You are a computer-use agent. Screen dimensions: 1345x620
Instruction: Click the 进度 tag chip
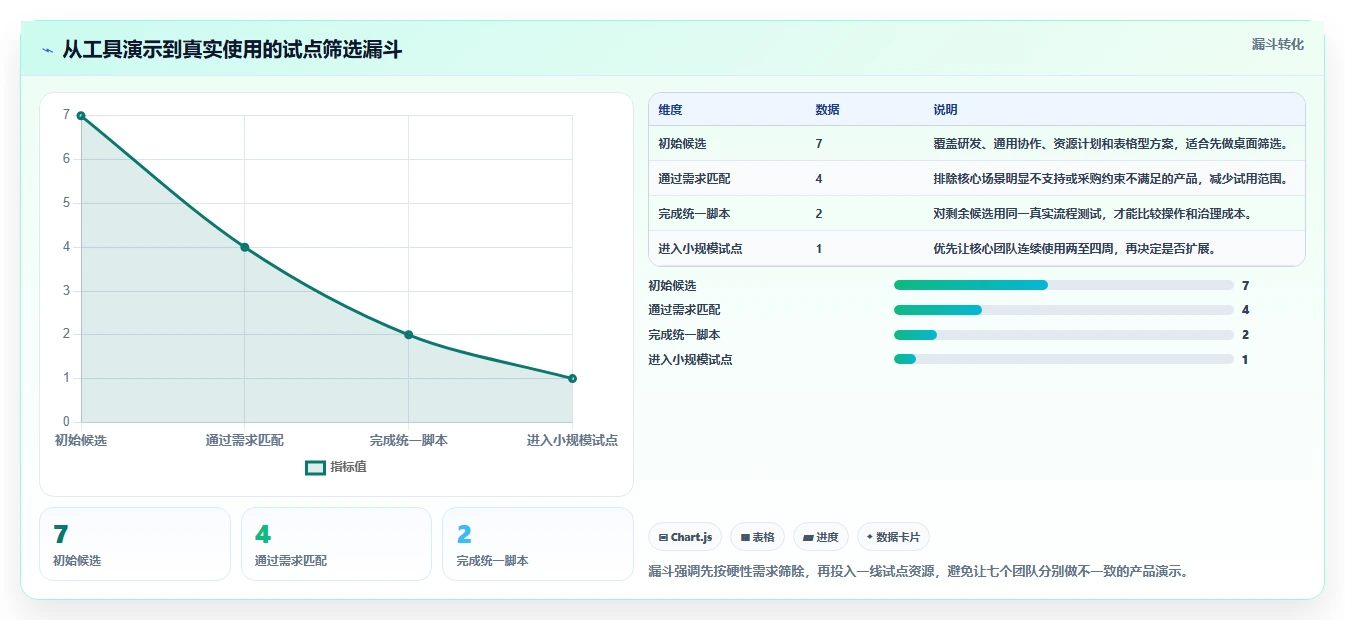pos(821,537)
